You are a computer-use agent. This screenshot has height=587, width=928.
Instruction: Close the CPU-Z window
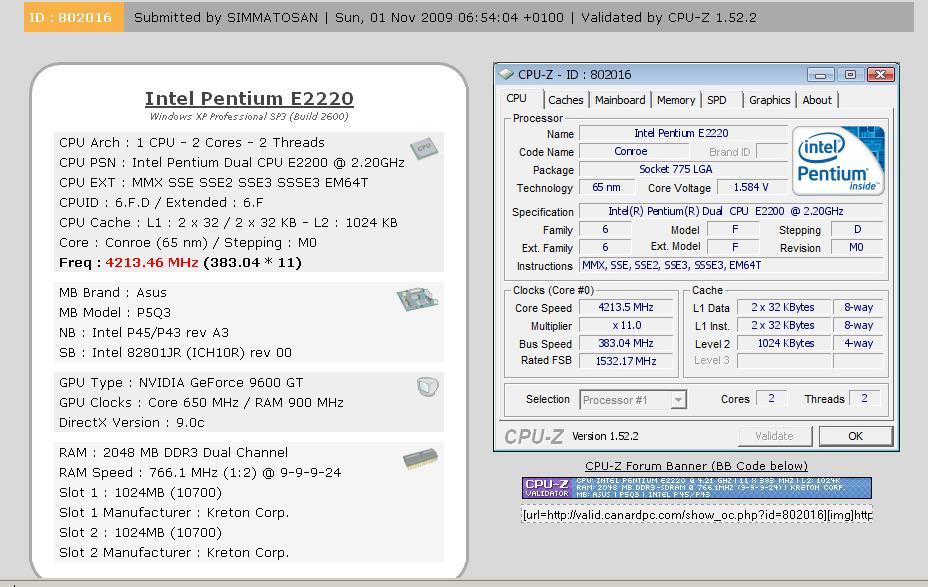(x=881, y=75)
